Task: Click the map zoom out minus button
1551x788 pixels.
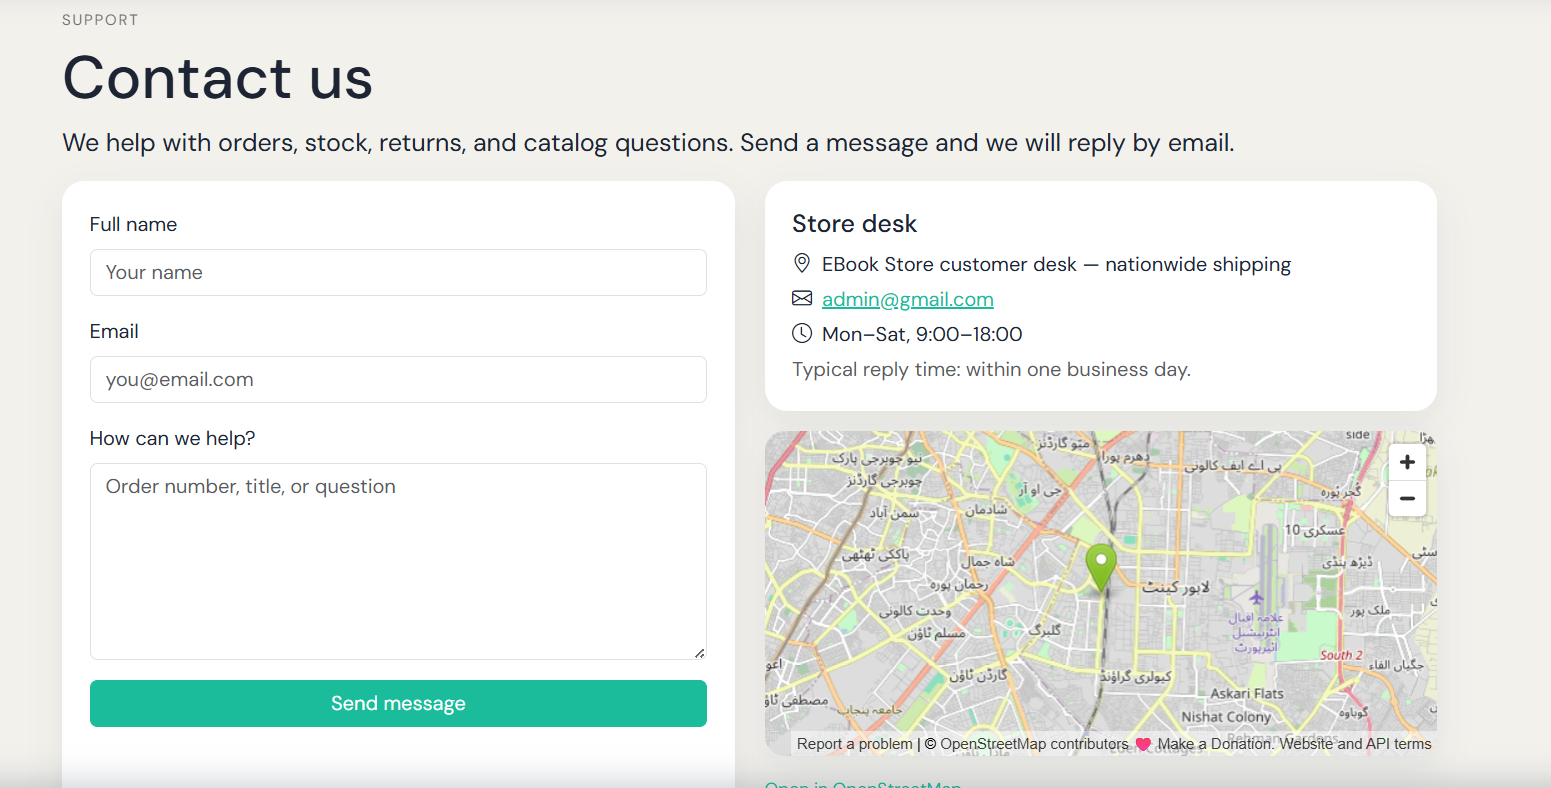Action: click(x=1407, y=498)
